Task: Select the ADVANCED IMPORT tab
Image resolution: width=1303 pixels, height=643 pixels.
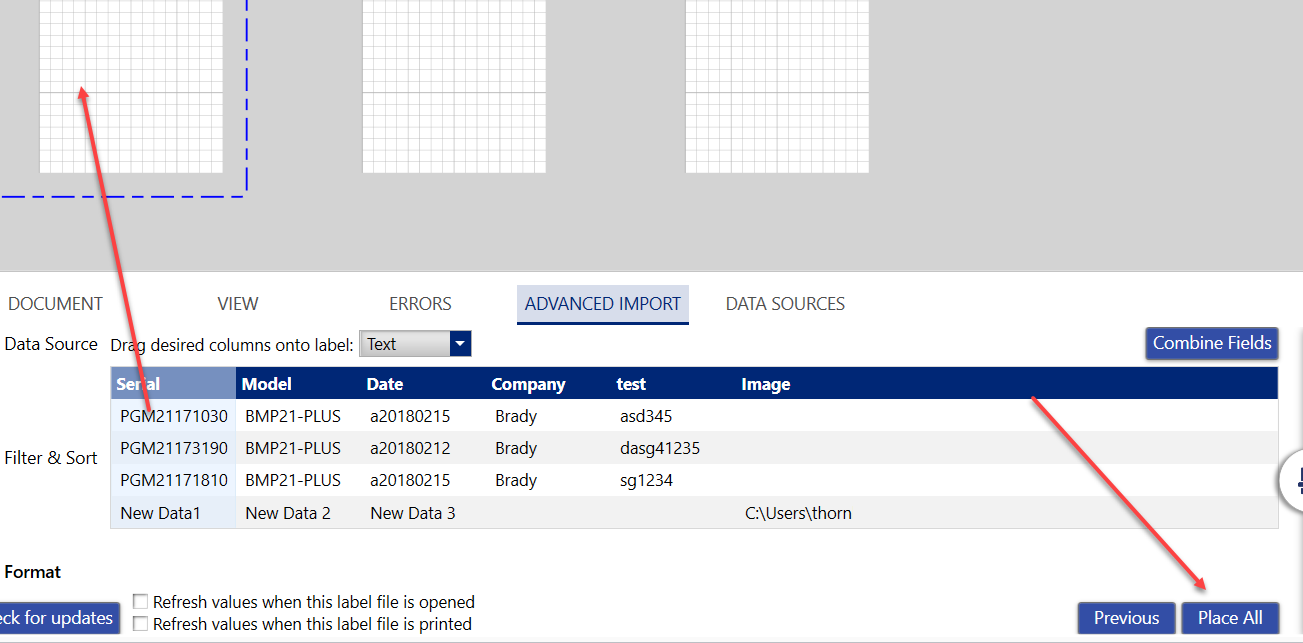Action: coord(602,304)
